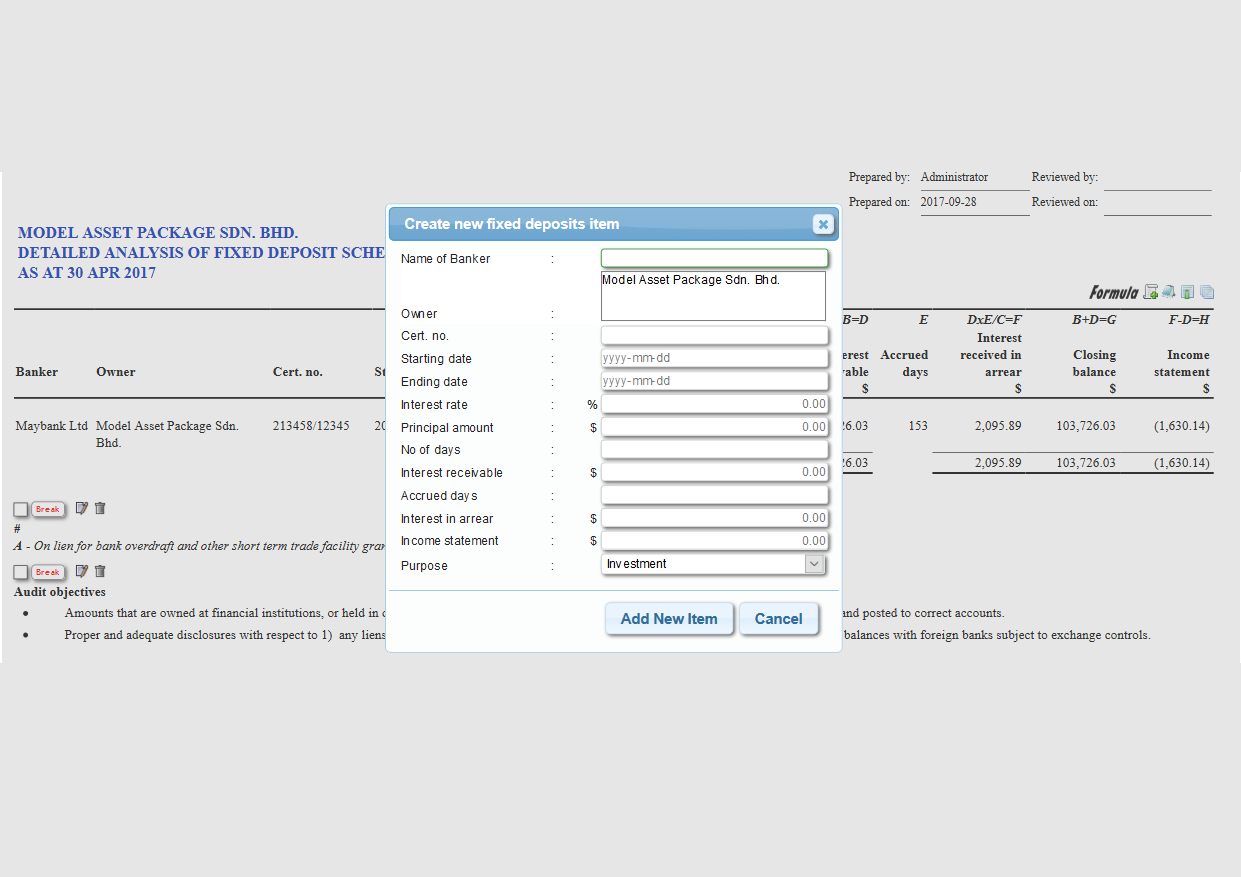Click Break button above the # note
The height and width of the screenshot is (877, 1241).
click(48, 509)
